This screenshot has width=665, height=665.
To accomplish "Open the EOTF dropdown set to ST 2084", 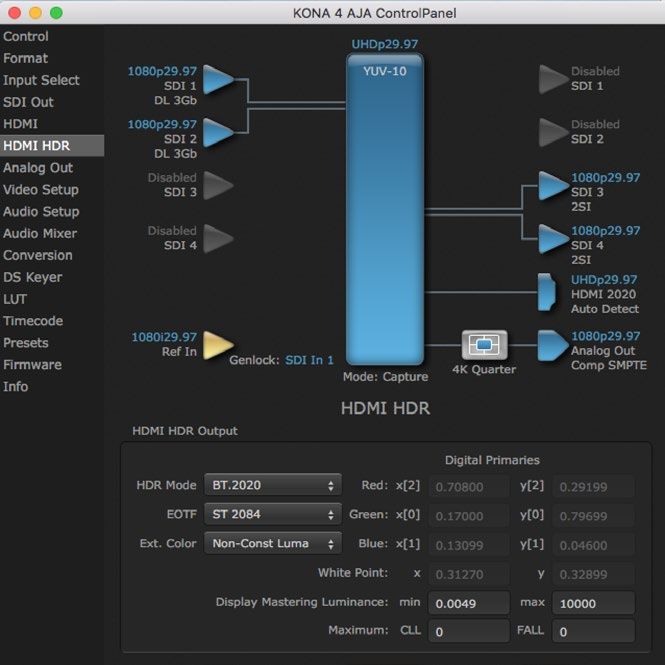I will [x=273, y=514].
